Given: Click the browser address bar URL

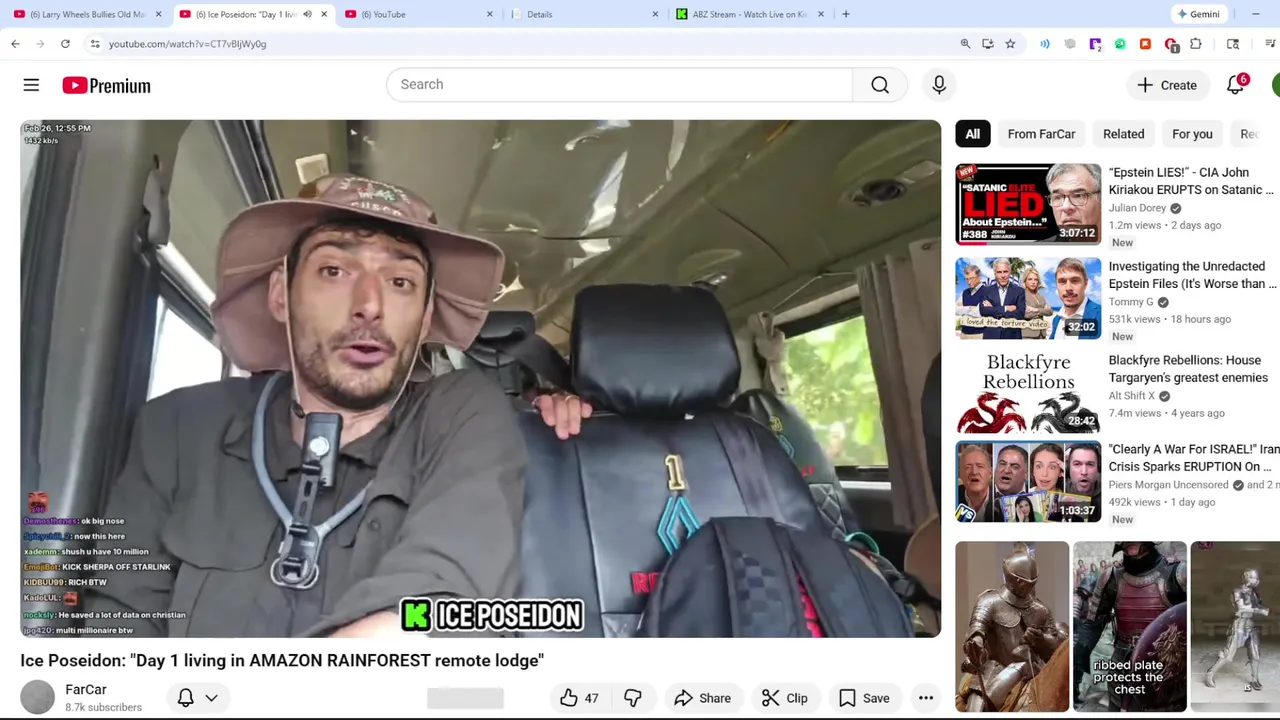Looking at the screenshot, I should coord(187,44).
